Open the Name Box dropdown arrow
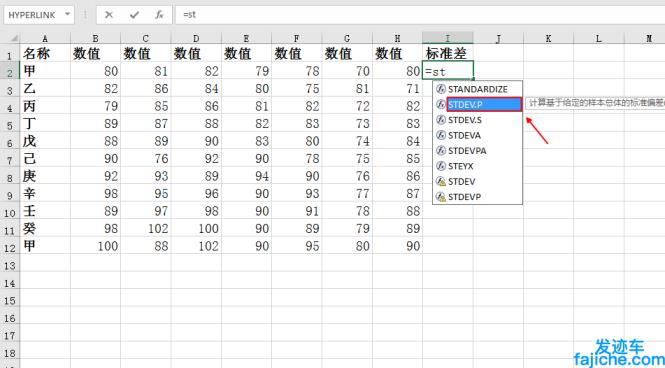The height and width of the screenshot is (368, 665). (x=67, y=15)
